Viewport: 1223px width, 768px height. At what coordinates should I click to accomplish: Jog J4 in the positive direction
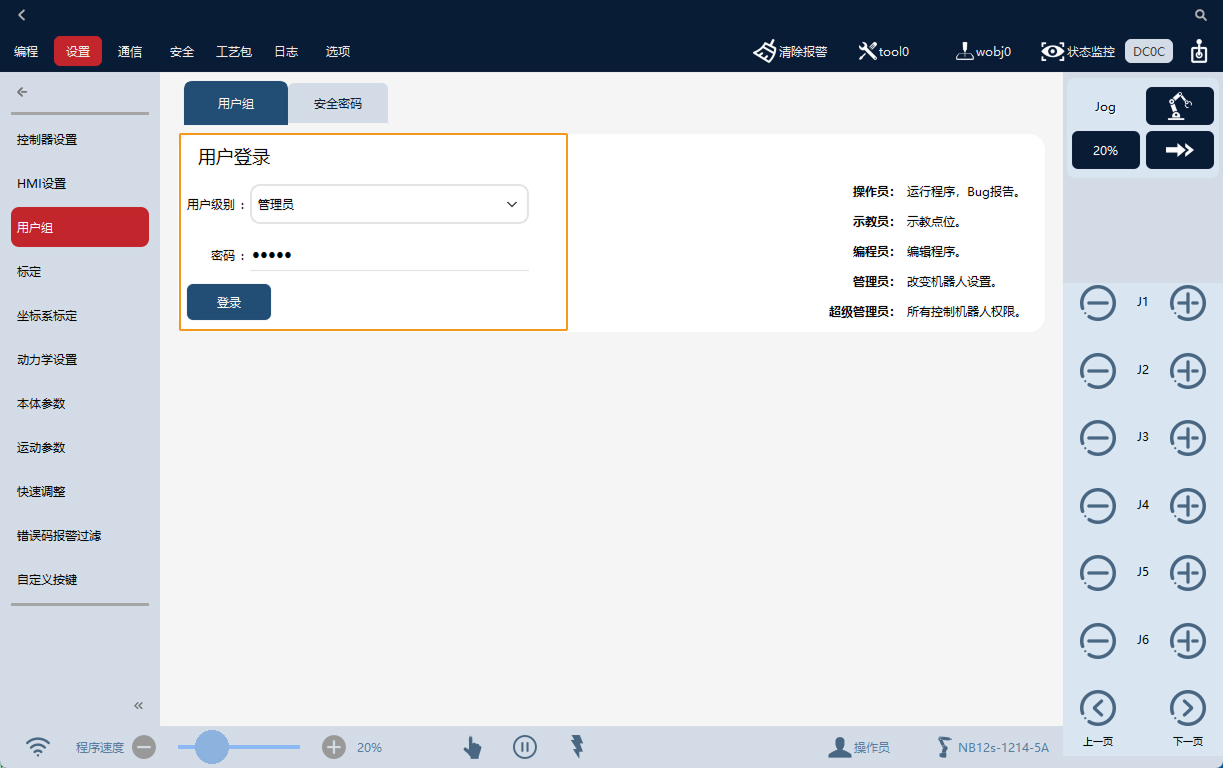(1188, 506)
